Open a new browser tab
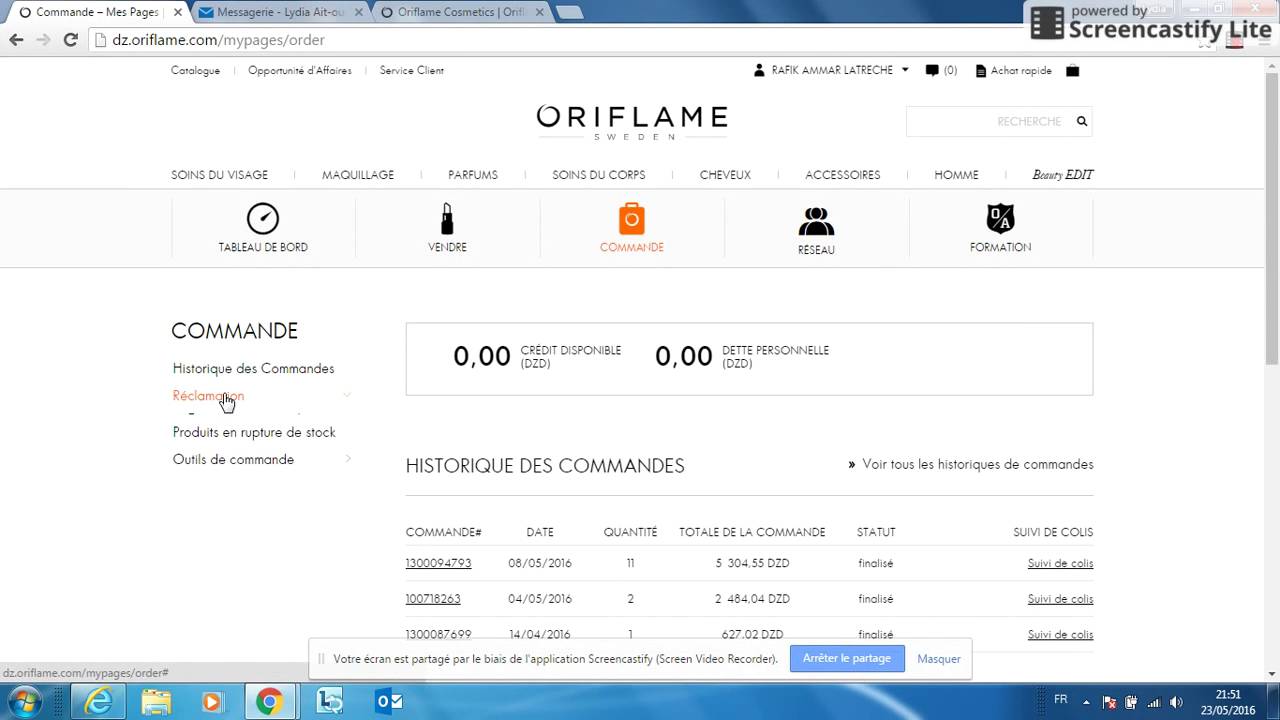 tap(569, 12)
